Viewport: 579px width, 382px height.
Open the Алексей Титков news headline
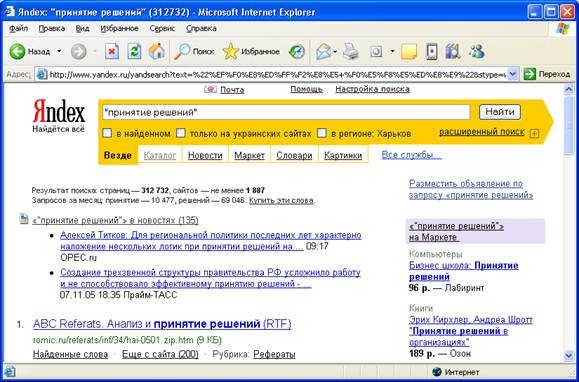pos(210,241)
